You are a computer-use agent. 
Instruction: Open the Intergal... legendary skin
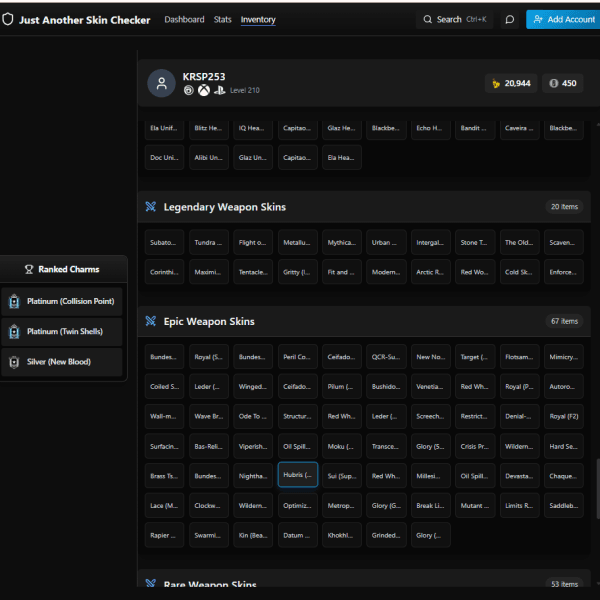pos(430,242)
